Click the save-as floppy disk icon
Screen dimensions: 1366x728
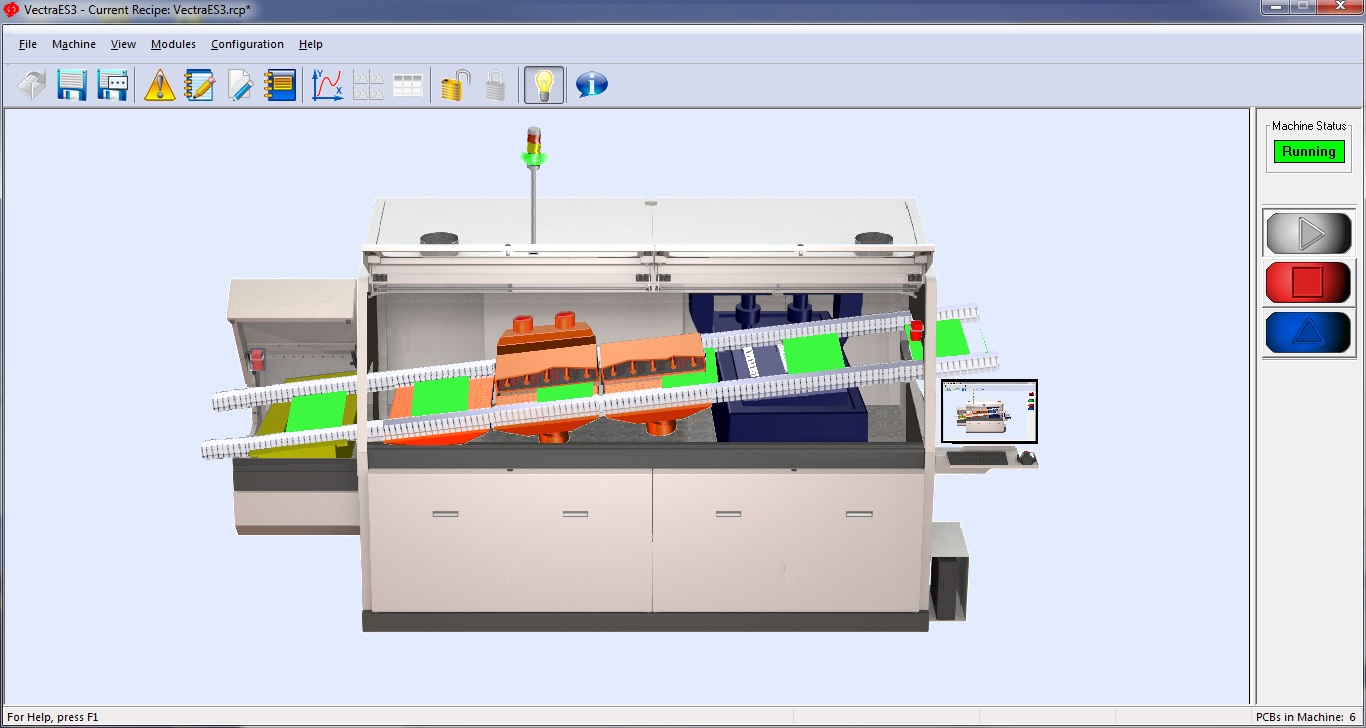point(112,85)
